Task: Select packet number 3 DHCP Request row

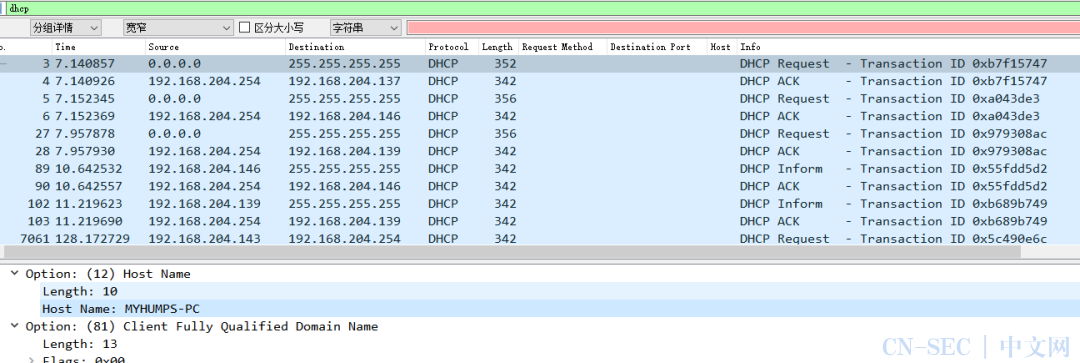Action: point(540,63)
